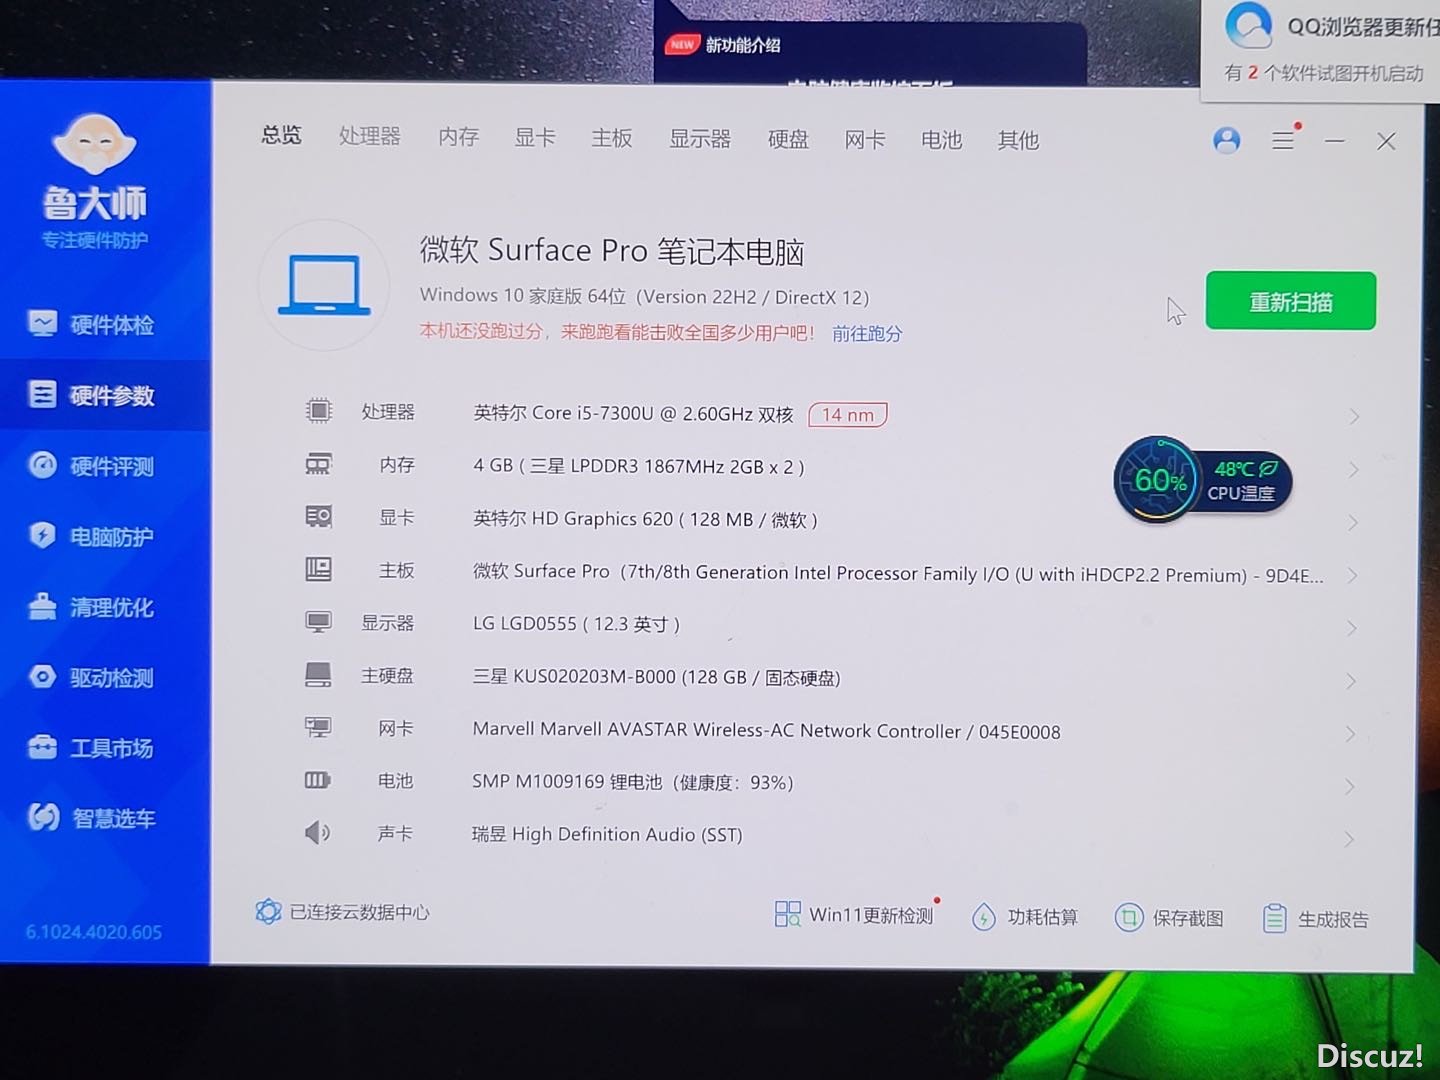This screenshot has width=1440, height=1080.
Task: Expand the 主硬盘 row chevron
Action: tap(1352, 681)
